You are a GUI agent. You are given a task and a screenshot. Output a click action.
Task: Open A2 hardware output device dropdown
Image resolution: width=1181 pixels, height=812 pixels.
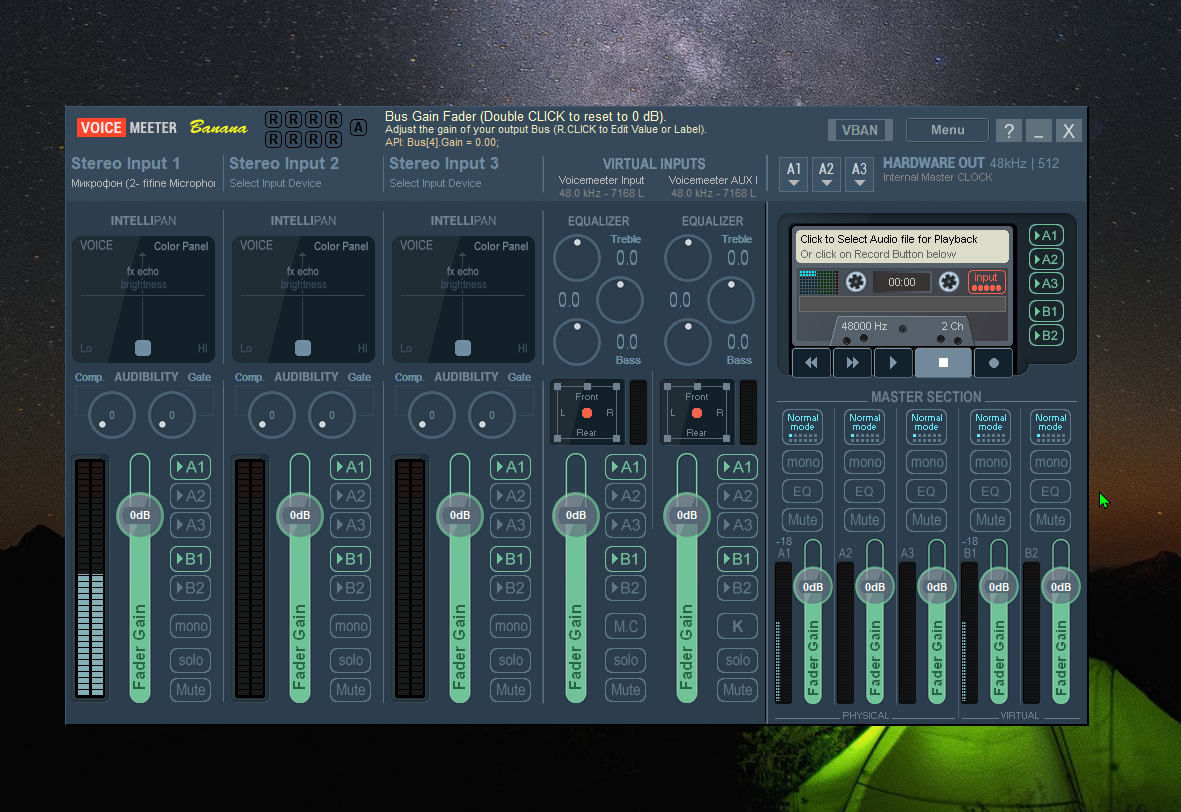pos(826,174)
